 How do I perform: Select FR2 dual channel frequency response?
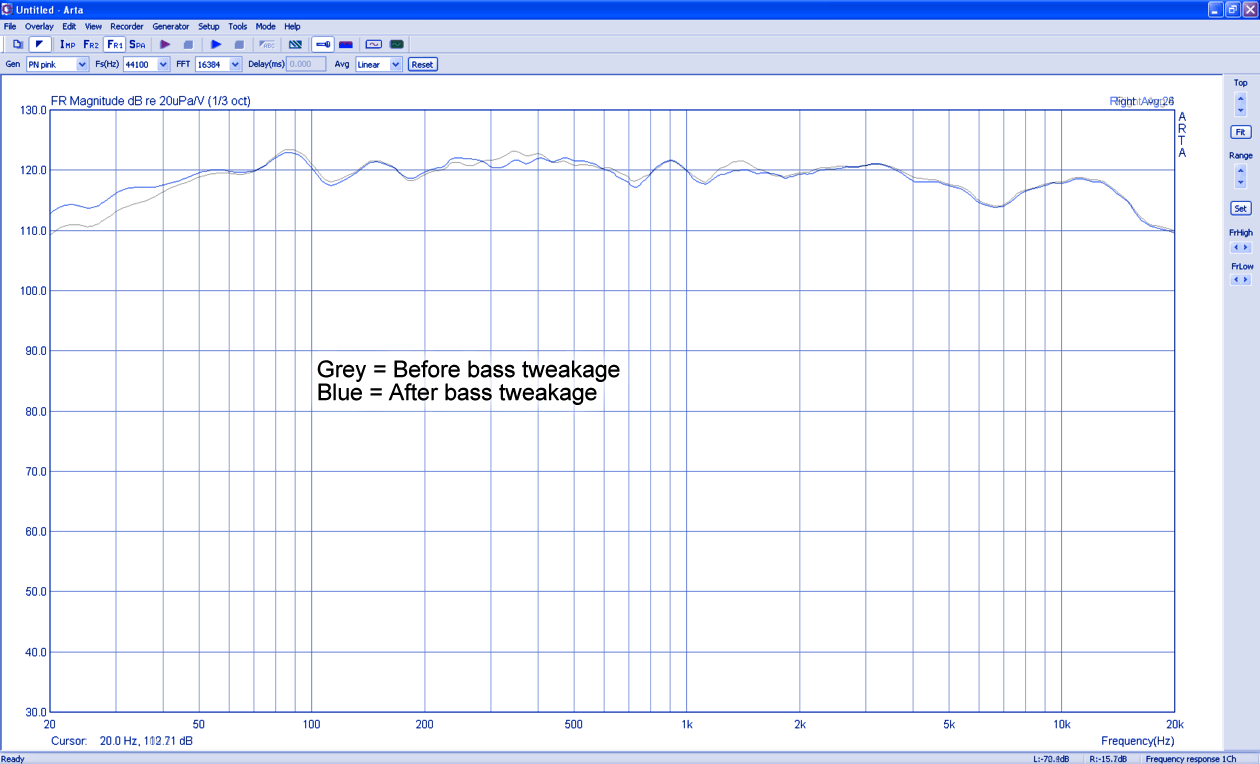pos(91,44)
